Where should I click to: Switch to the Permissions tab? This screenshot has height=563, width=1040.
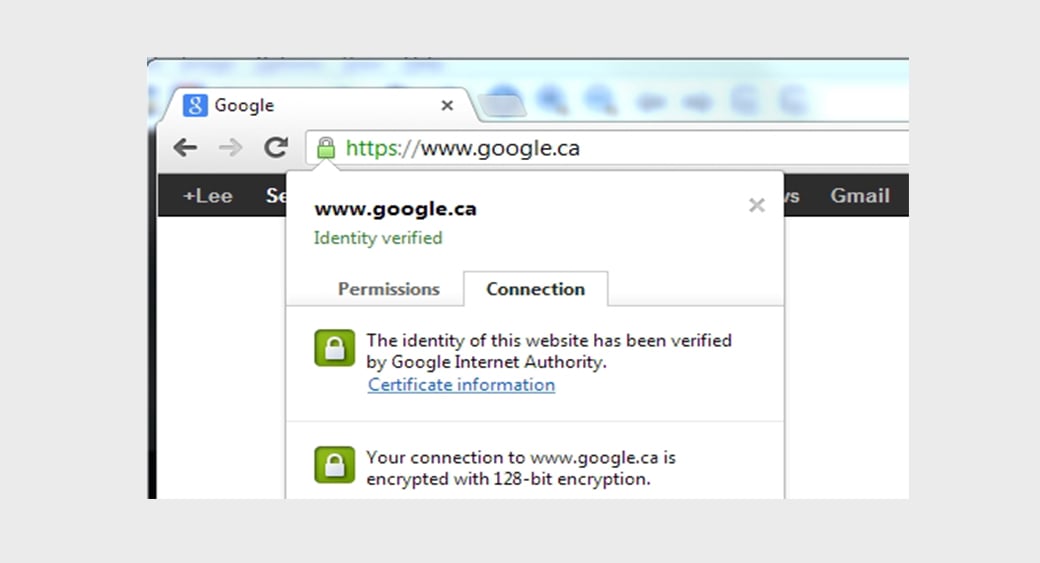pos(388,289)
